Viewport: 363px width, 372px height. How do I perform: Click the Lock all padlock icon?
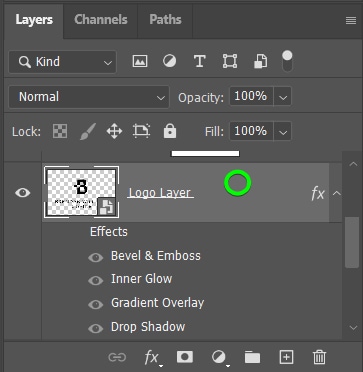[170, 131]
